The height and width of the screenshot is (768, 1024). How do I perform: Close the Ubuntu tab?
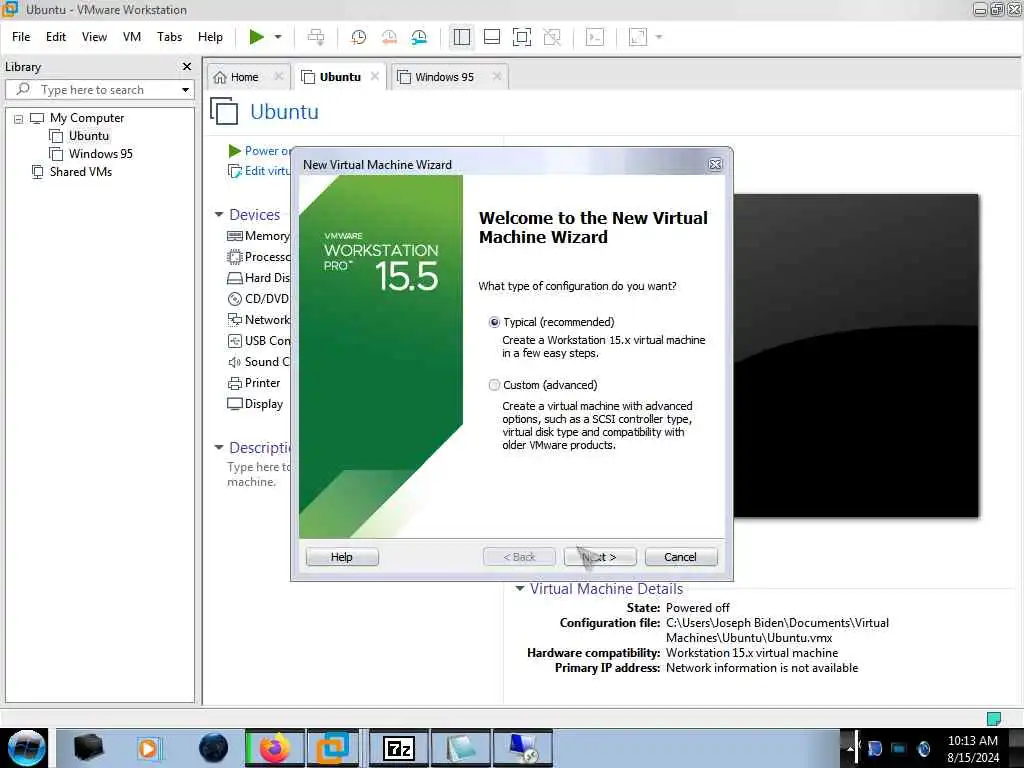coord(375,76)
